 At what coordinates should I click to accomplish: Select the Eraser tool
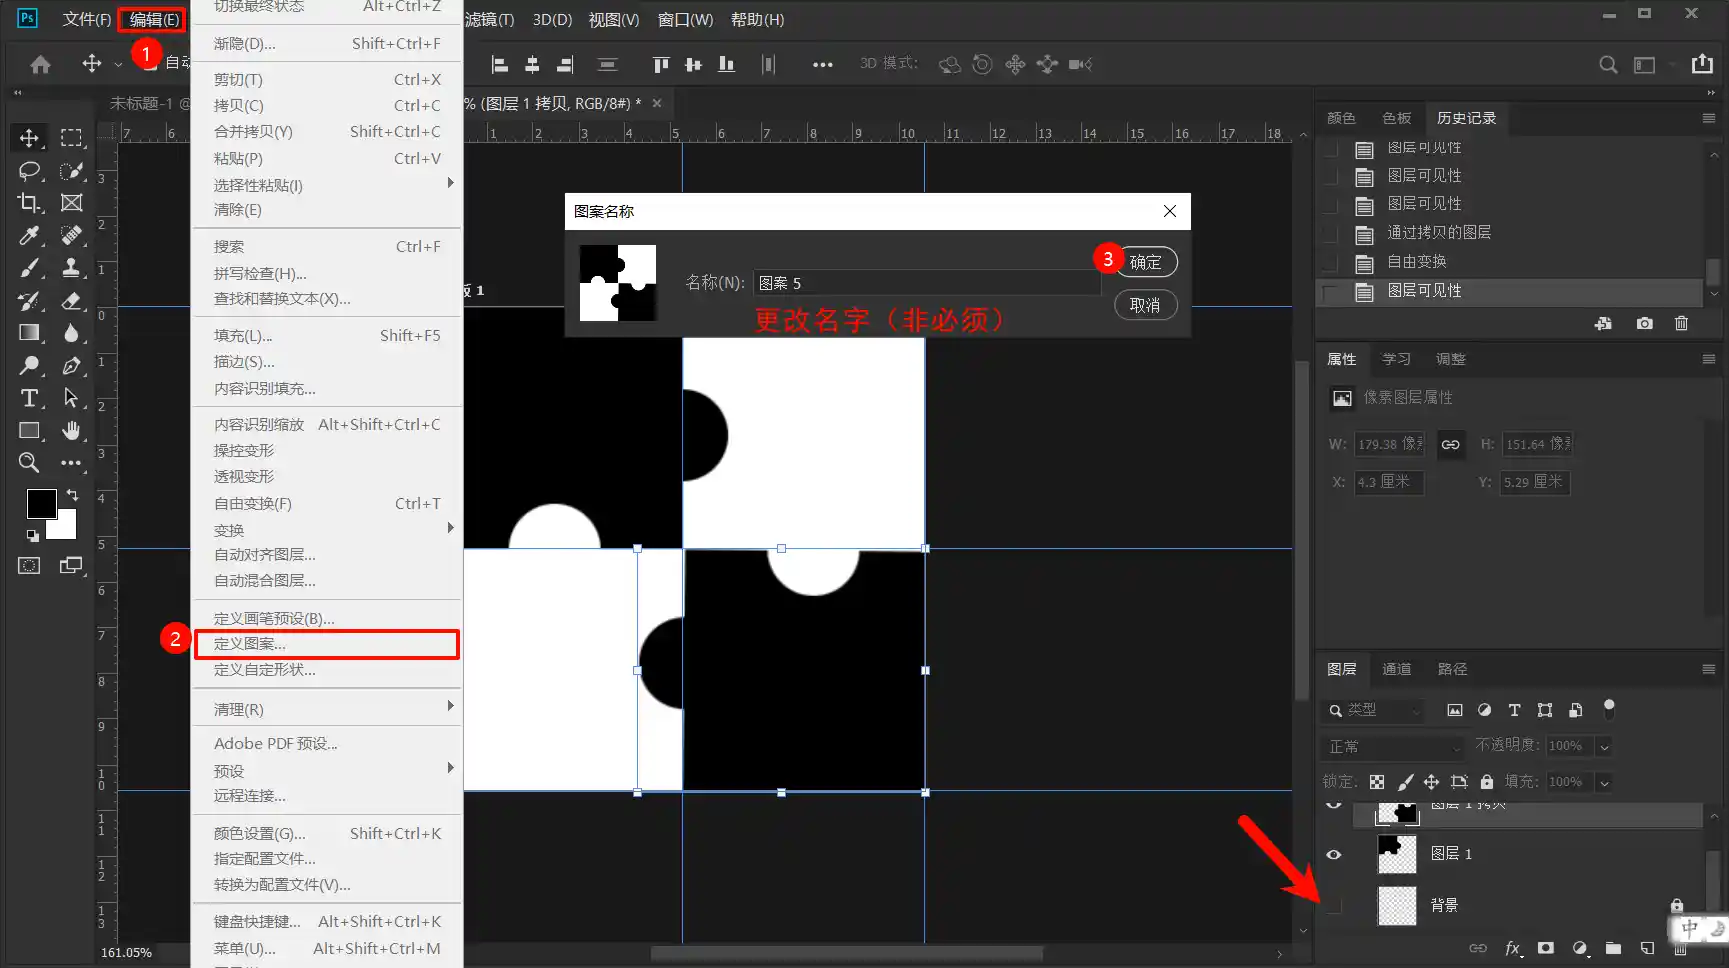coord(71,301)
